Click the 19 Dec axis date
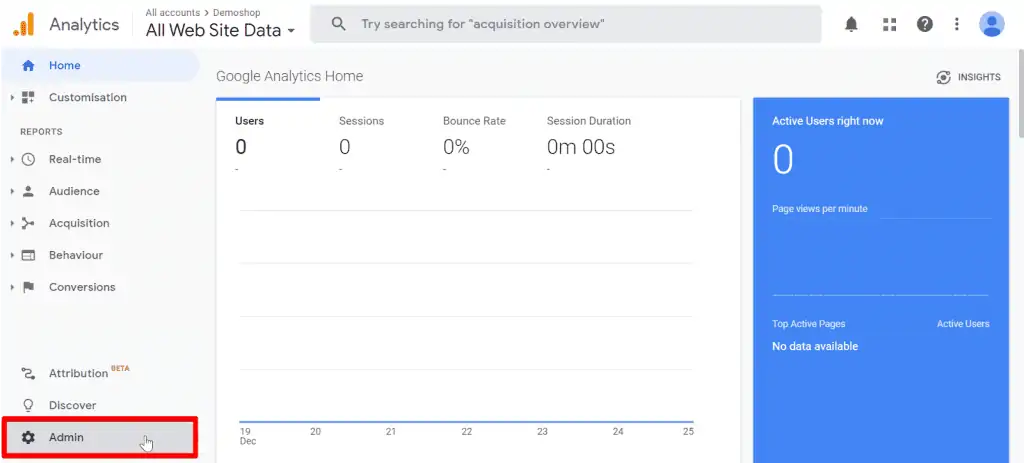Screen dimensions: 1024x463 pyautogui.click(x=248, y=436)
